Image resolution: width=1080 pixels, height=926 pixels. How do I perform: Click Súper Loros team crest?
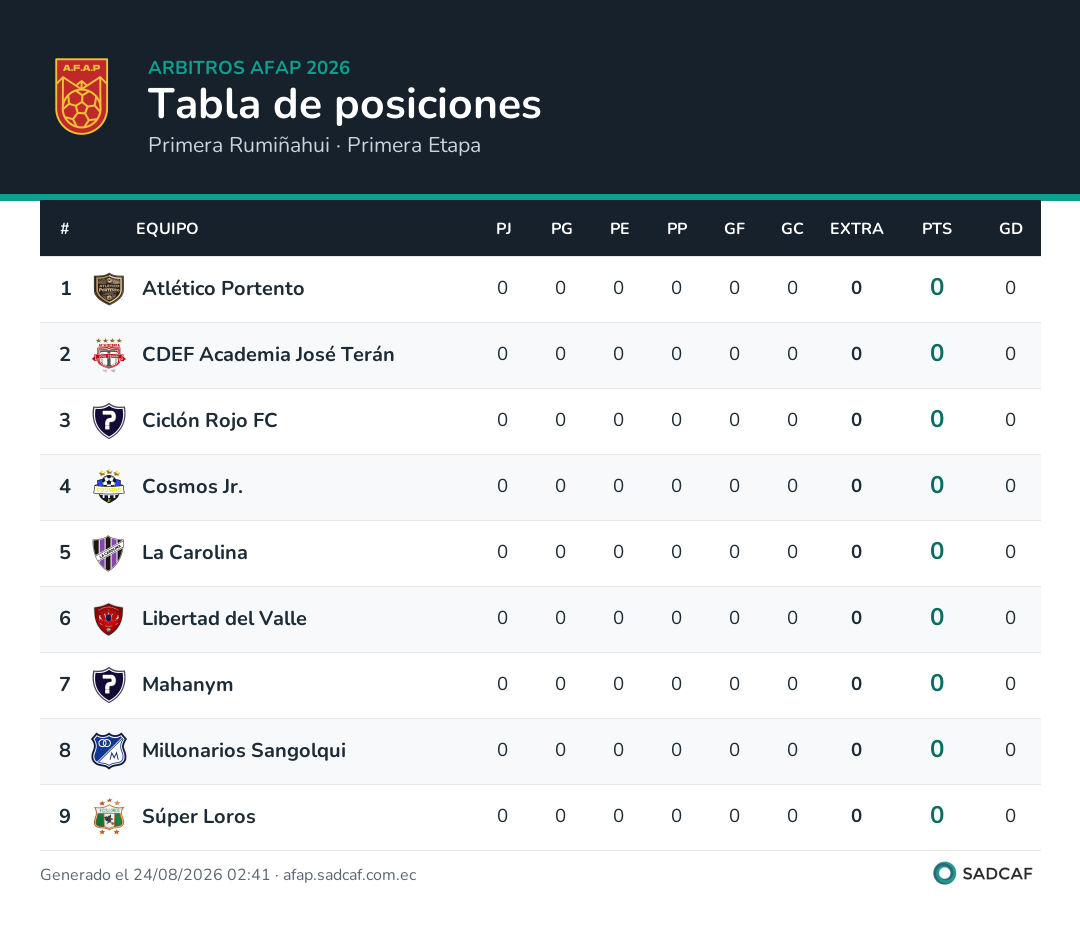click(109, 816)
